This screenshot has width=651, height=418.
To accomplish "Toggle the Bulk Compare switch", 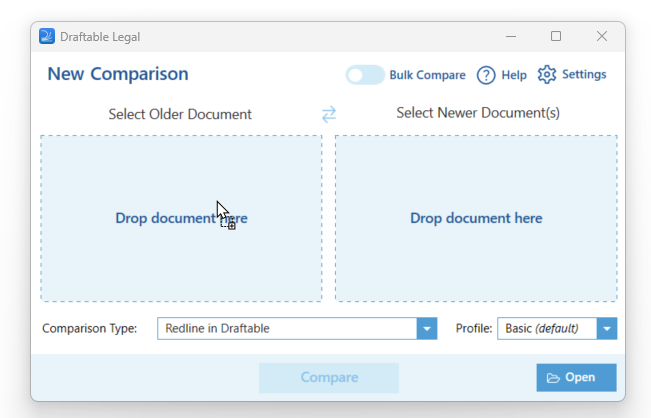I will (365, 75).
